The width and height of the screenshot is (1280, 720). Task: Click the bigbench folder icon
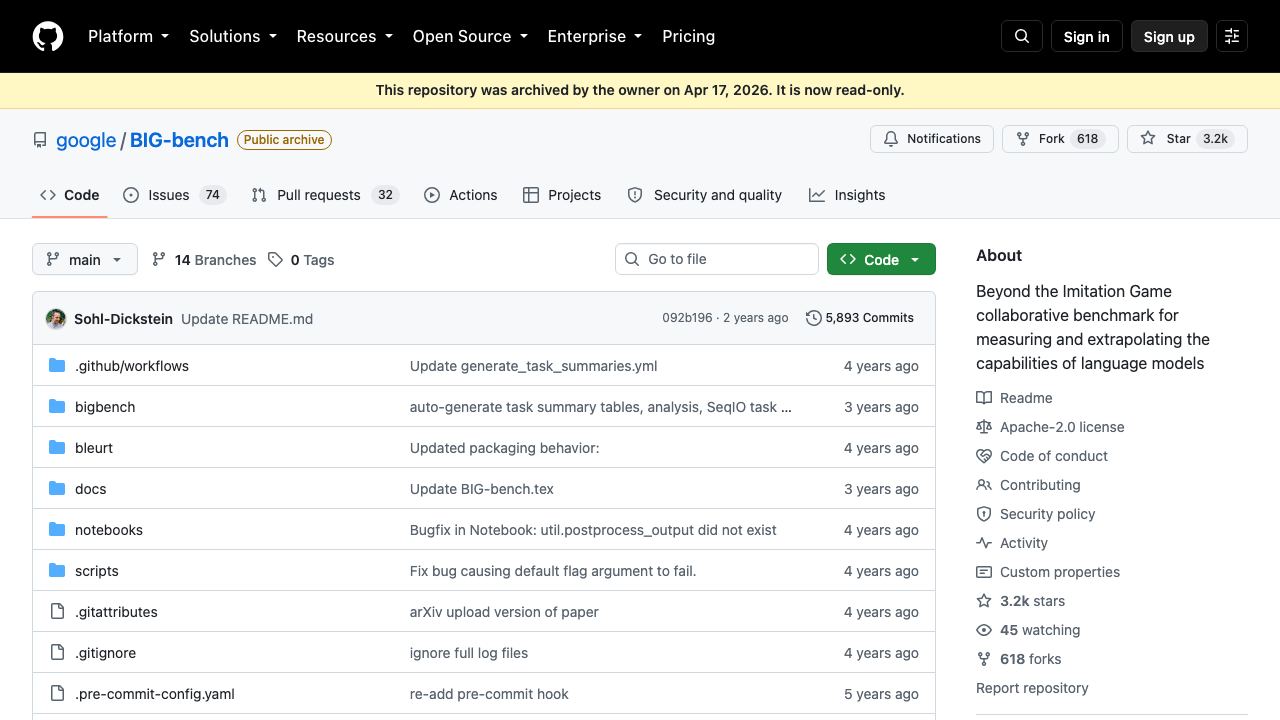click(x=57, y=407)
